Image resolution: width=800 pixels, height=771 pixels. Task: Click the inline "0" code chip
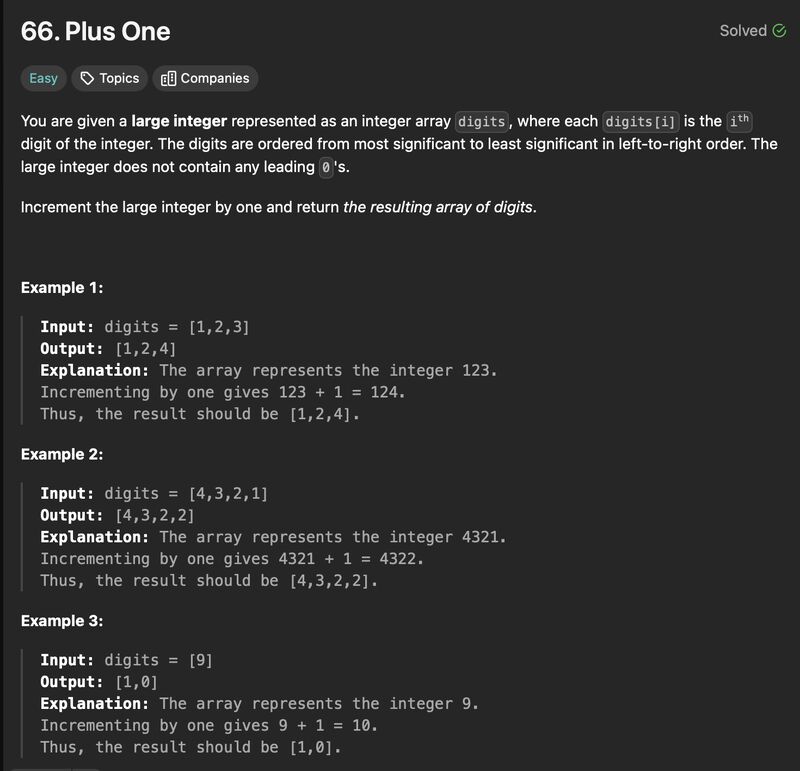326,167
